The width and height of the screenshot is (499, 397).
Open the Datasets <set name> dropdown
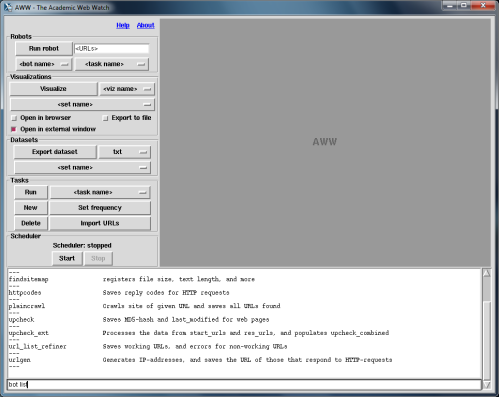(82, 167)
